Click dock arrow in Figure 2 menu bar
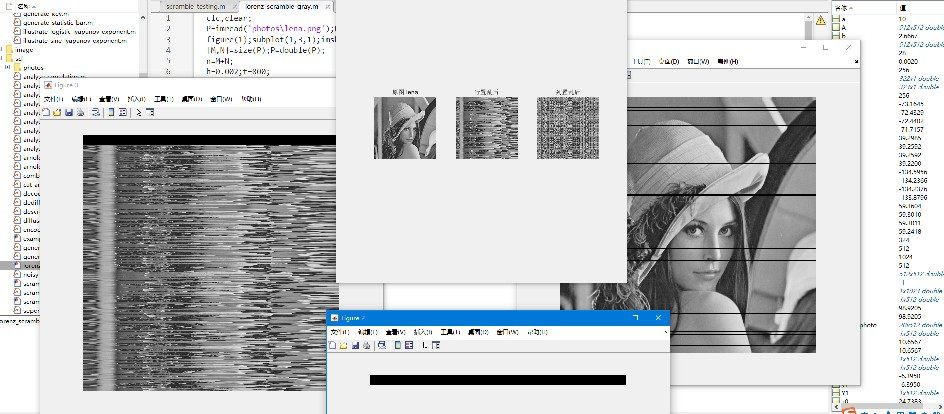The width and height of the screenshot is (944, 414). coord(665,332)
